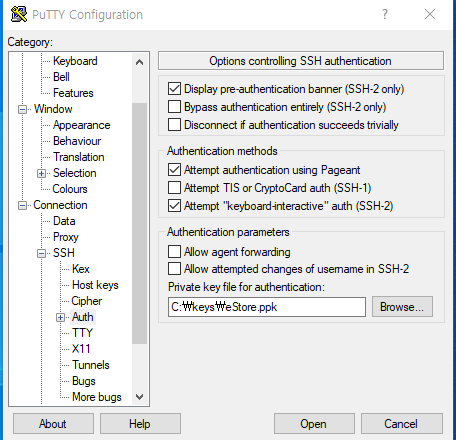Expand the Selection tree node
The height and width of the screenshot is (440, 456).
point(41,173)
